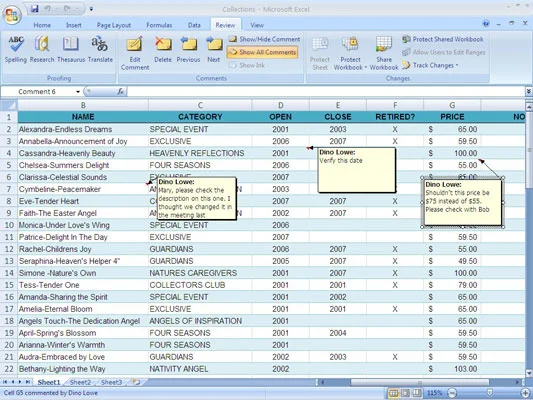Go to the Previous comment

[x=188, y=50]
